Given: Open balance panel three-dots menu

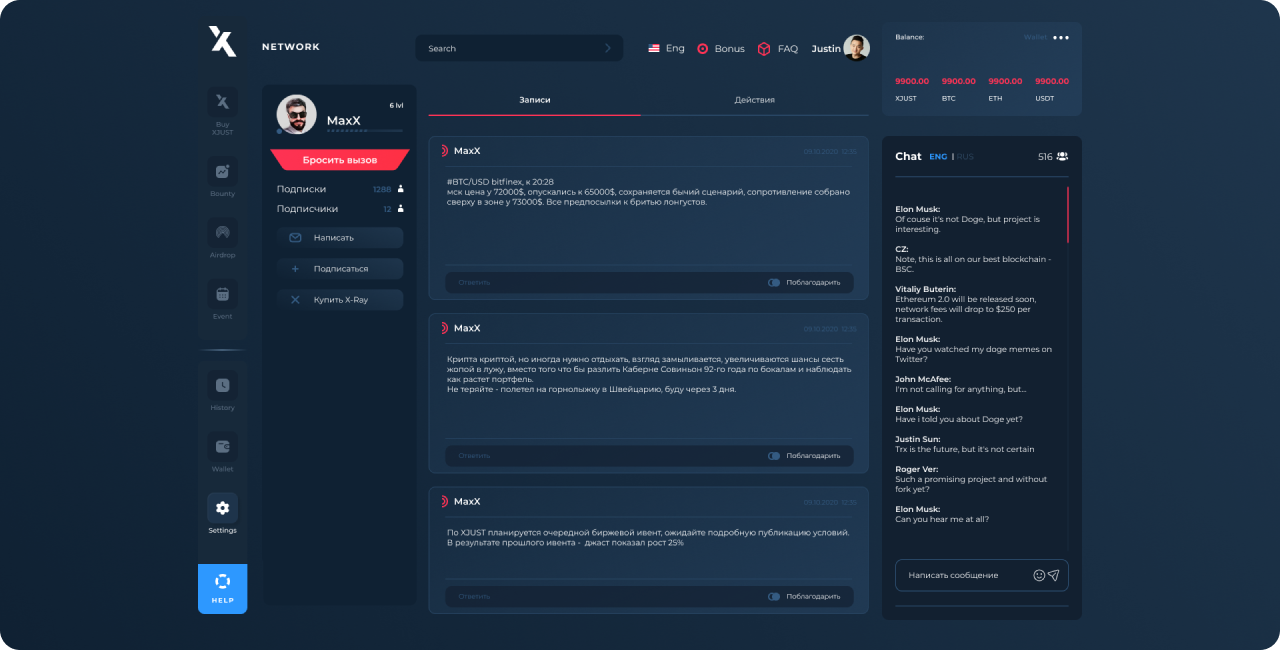Looking at the screenshot, I should 1061,38.
